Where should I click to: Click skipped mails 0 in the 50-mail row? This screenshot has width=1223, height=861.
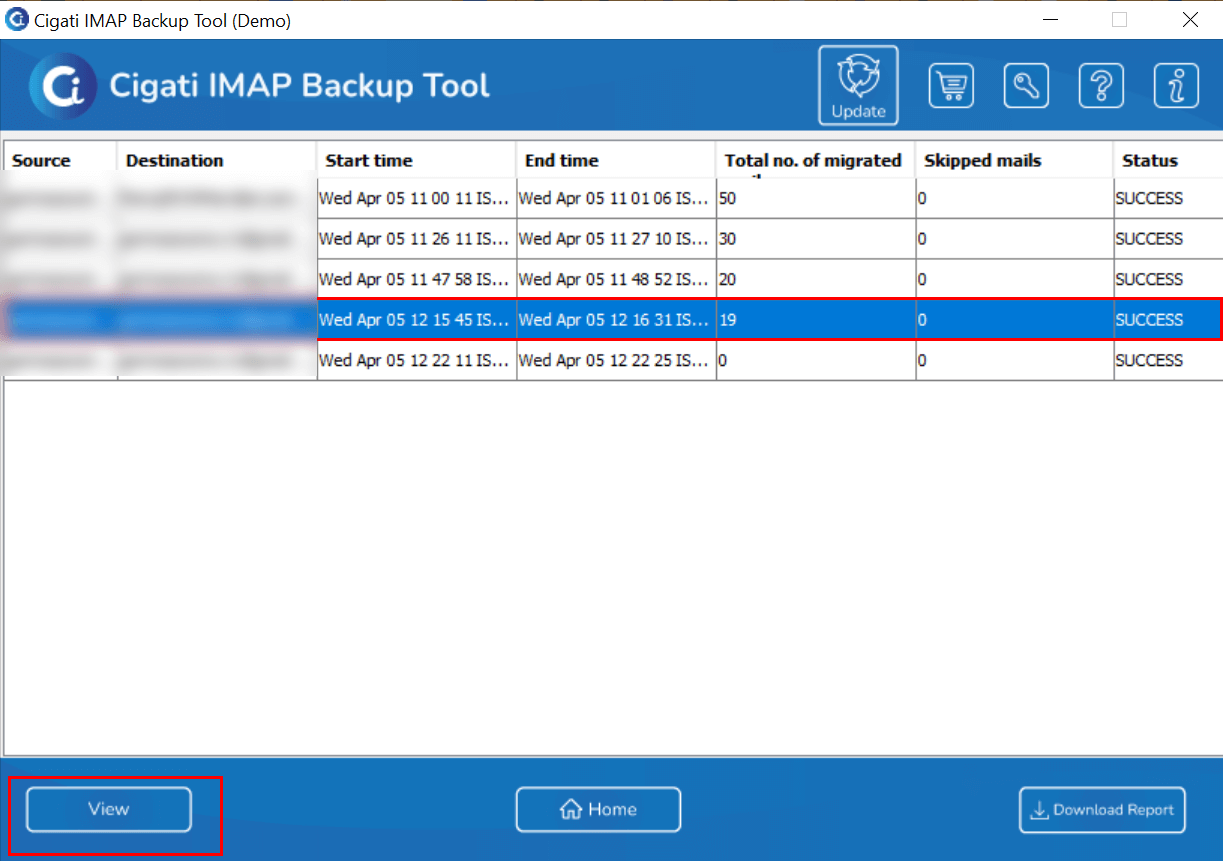1014,198
